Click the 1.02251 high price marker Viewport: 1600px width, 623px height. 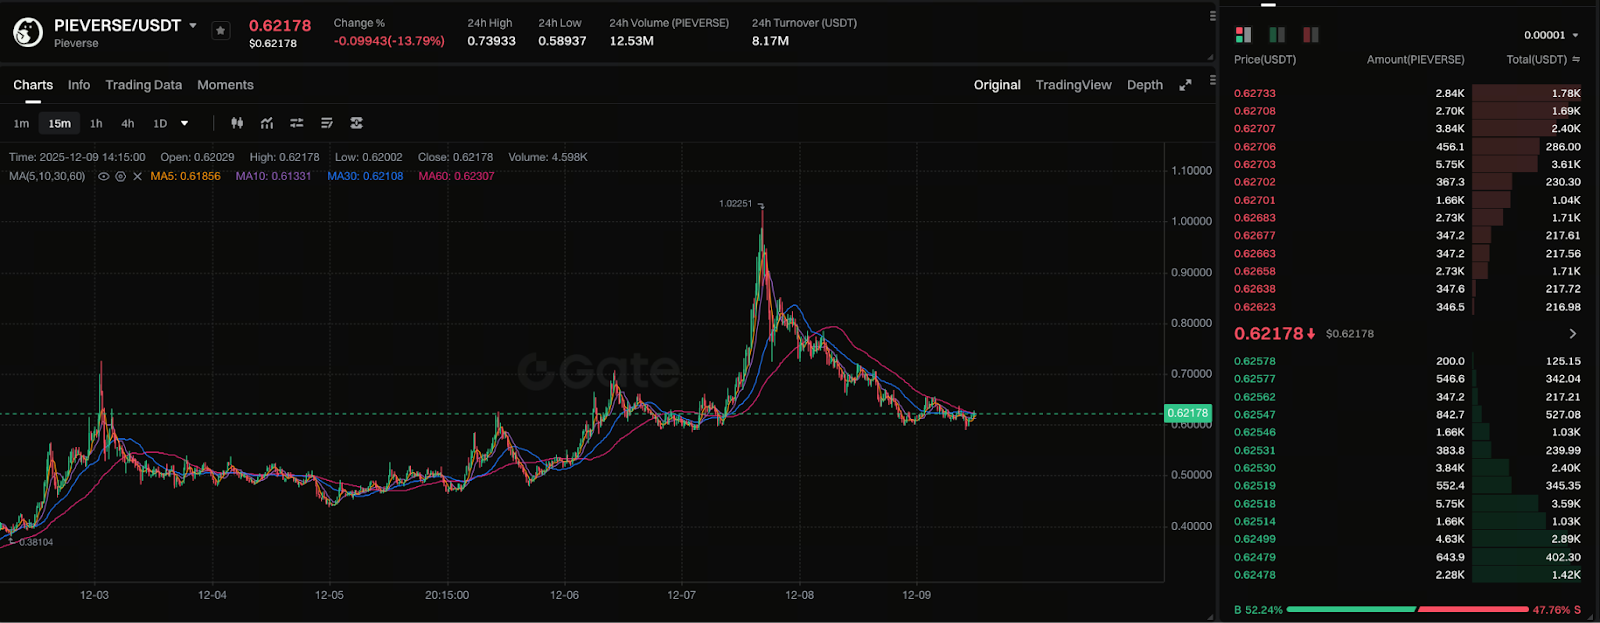735,203
